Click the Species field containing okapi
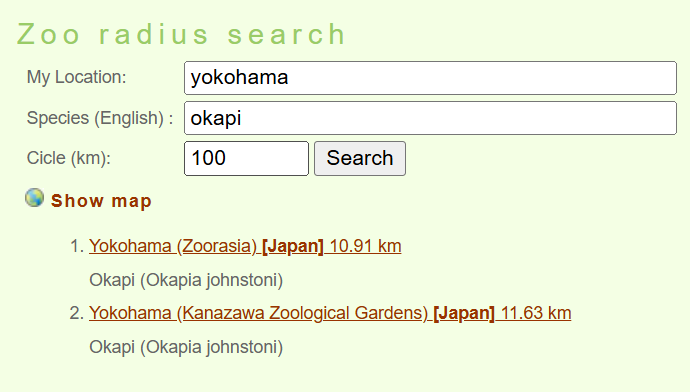Viewport: 690px width, 392px height. click(430, 118)
